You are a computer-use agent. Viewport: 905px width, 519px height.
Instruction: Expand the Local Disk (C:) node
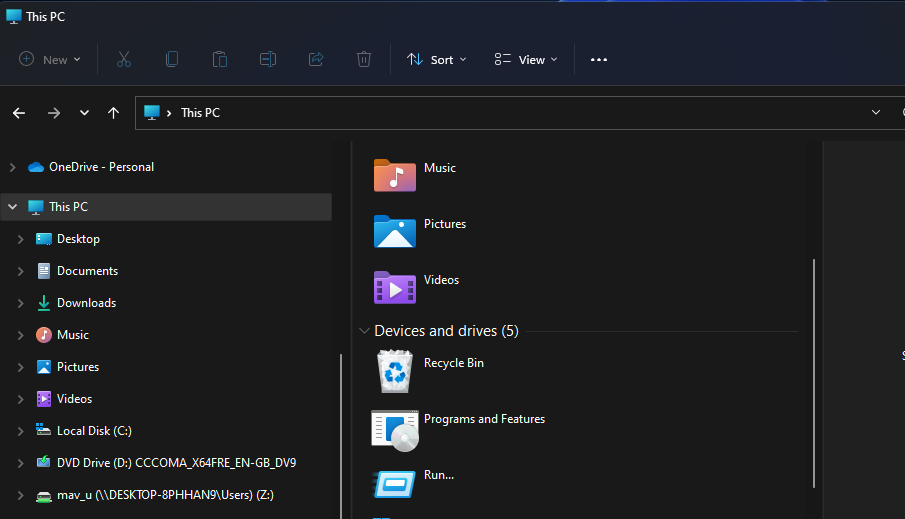point(21,431)
